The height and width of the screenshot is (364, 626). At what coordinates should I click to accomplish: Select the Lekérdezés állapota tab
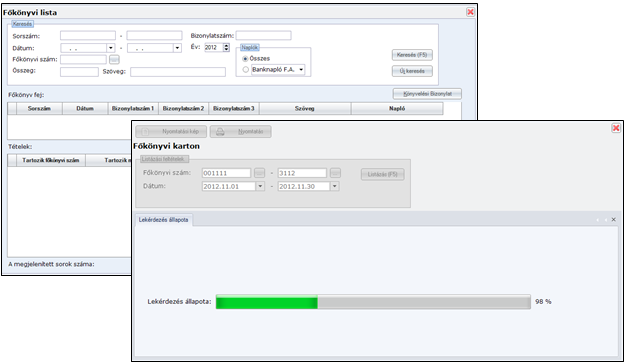tap(164, 220)
